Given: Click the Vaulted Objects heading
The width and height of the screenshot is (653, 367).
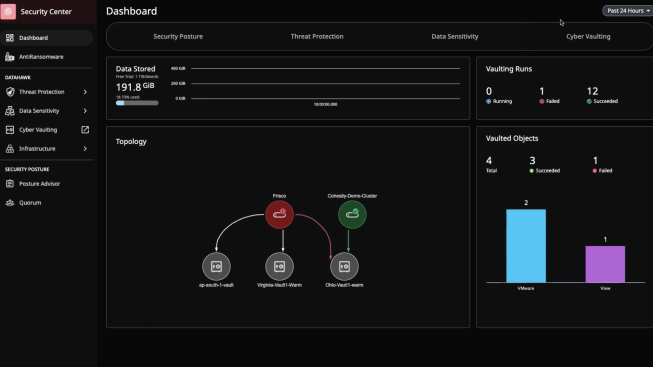Looking at the screenshot, I should [512, 138].
